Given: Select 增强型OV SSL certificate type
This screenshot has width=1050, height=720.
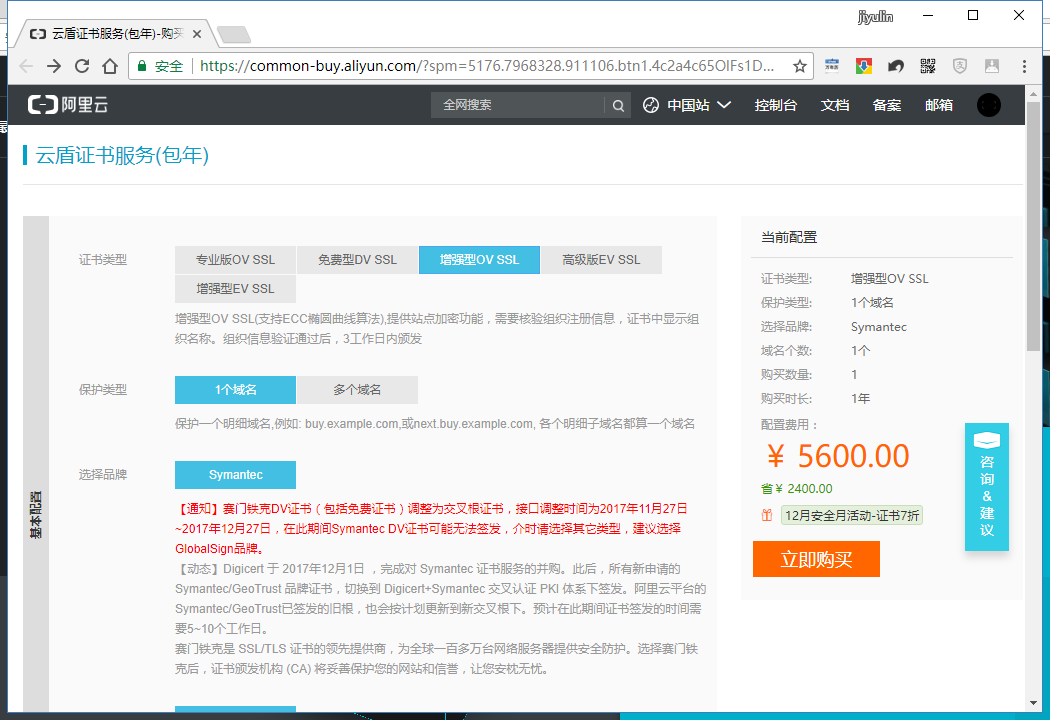Looking at the screenshot, I should (x=479, y=260).
